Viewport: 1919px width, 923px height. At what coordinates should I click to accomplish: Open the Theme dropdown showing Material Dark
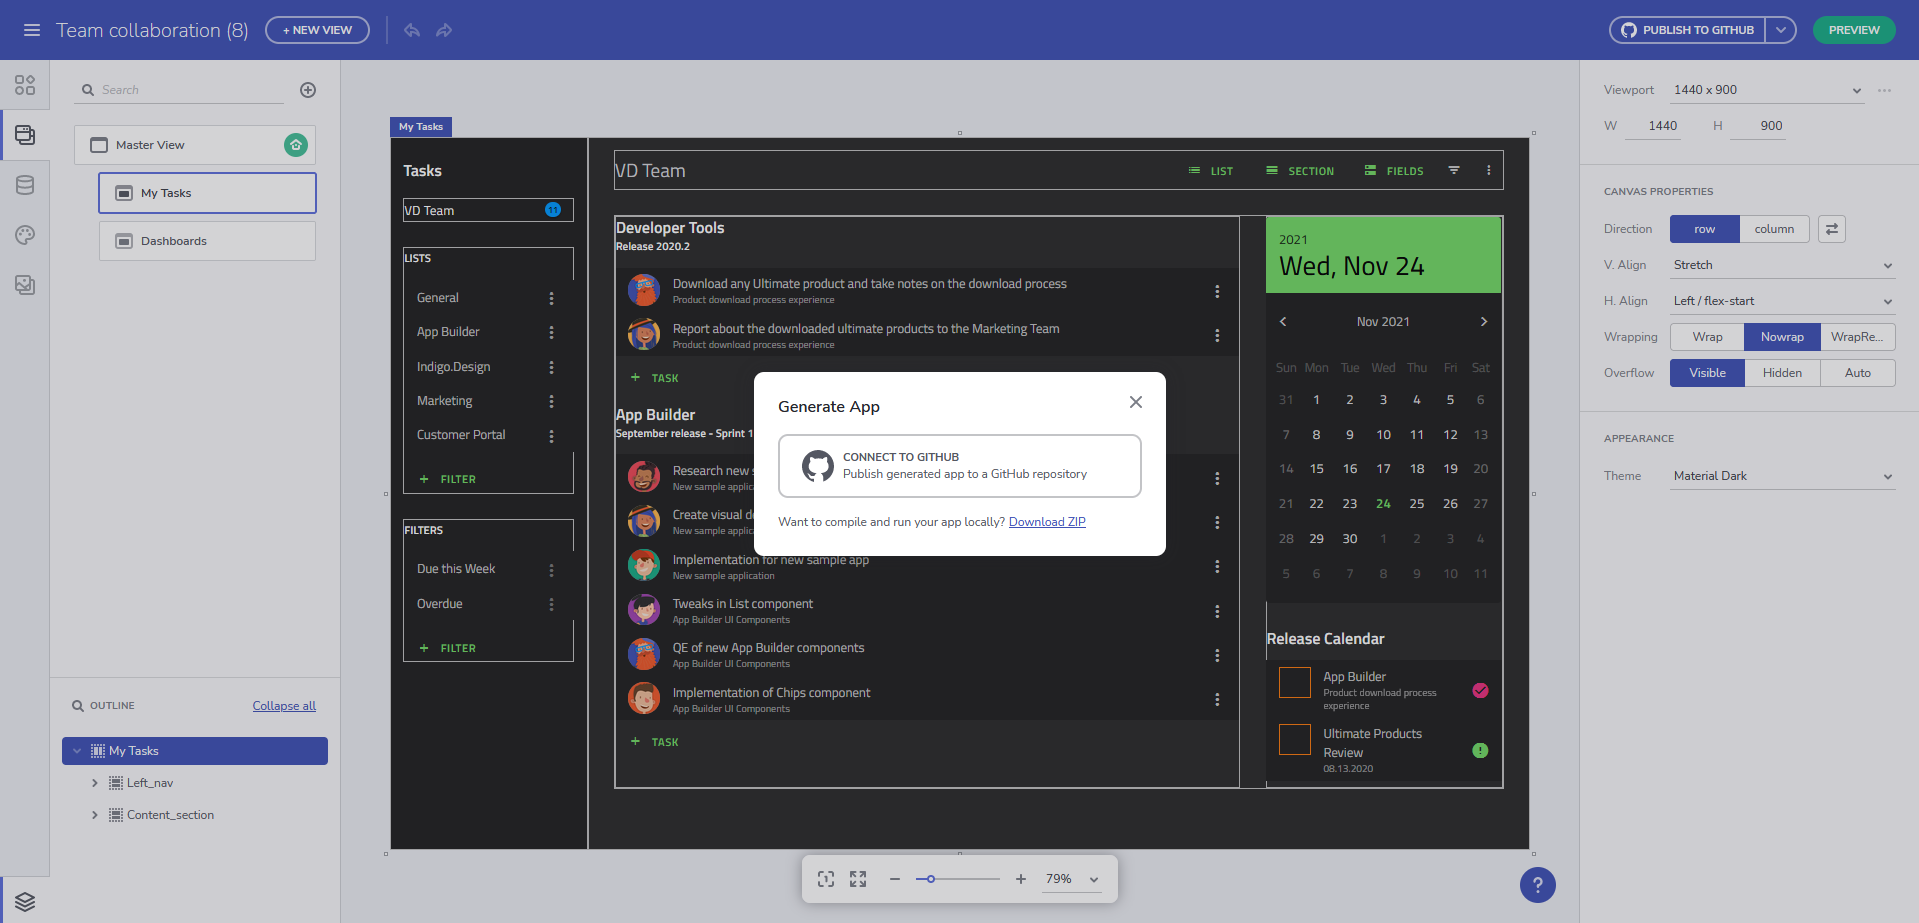pyautogui.click(x=1782, y=476)
